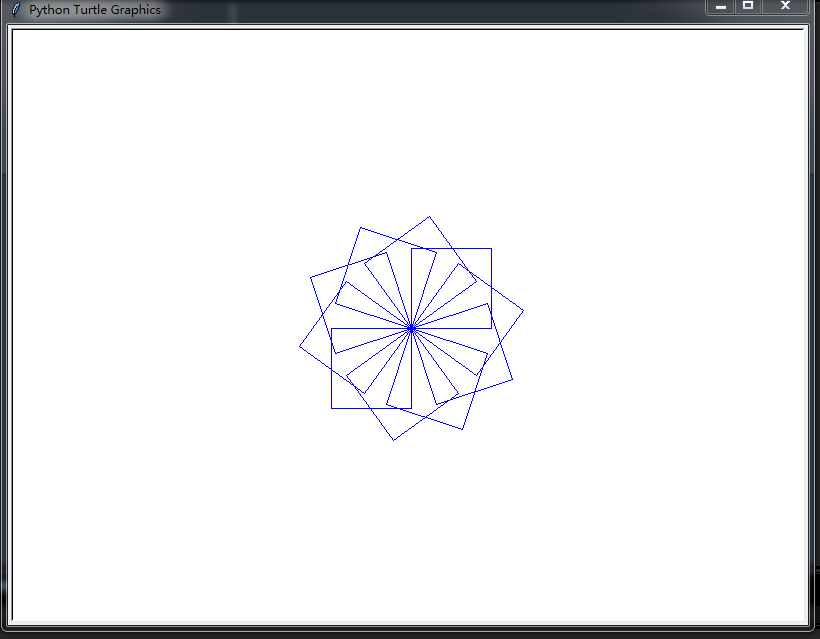Click the "Python Turtle Graphics" title text
820x639 pixels.
coord(95,10)
